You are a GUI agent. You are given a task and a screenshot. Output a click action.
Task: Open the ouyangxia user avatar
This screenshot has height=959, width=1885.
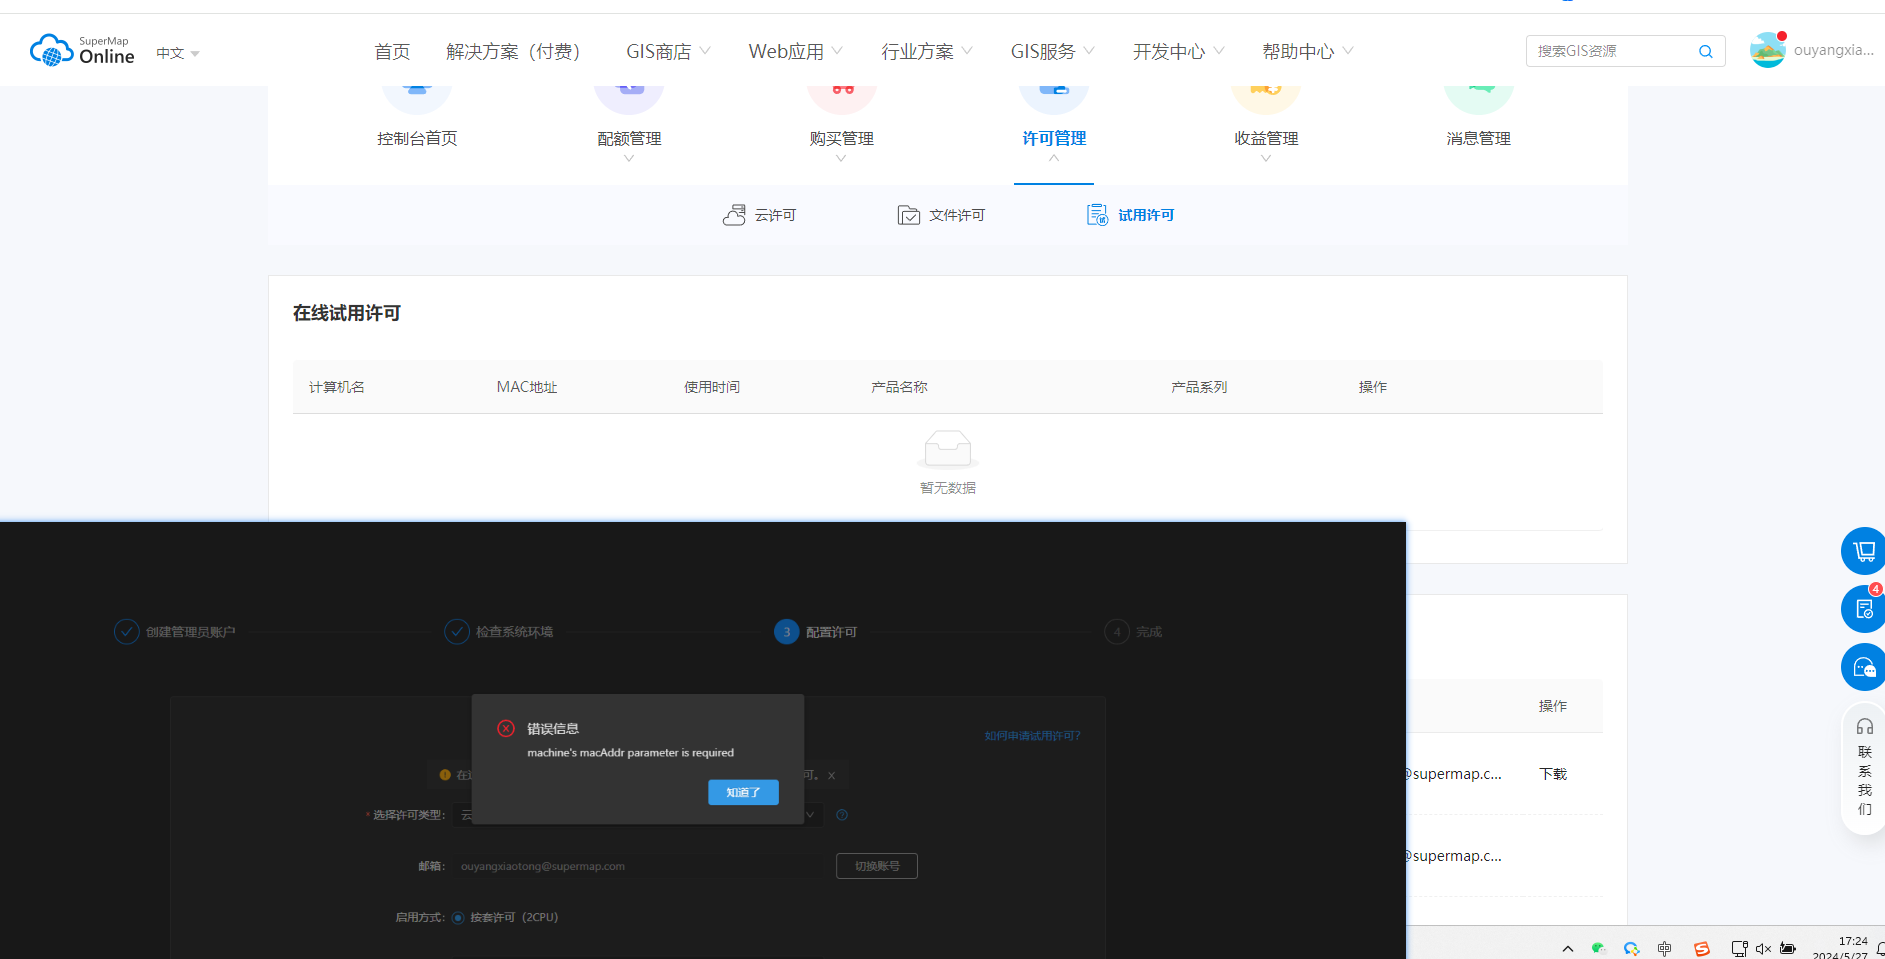point(1768,50)
